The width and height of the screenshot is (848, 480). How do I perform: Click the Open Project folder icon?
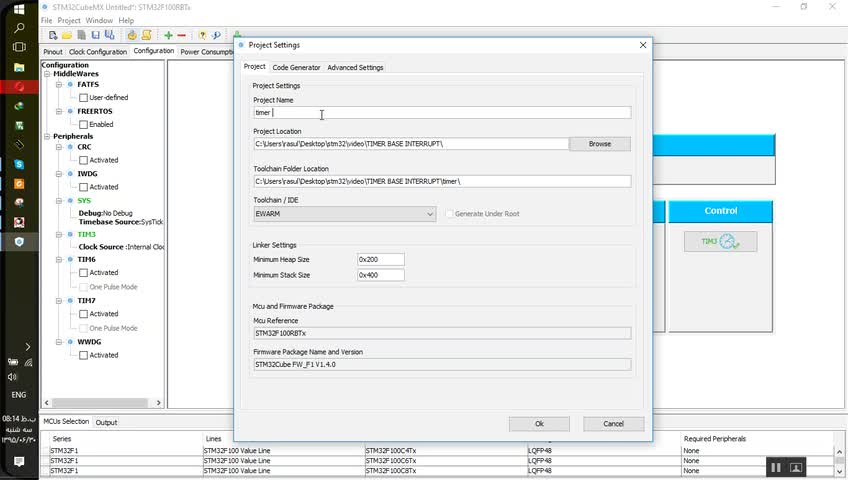pos(67,35)
